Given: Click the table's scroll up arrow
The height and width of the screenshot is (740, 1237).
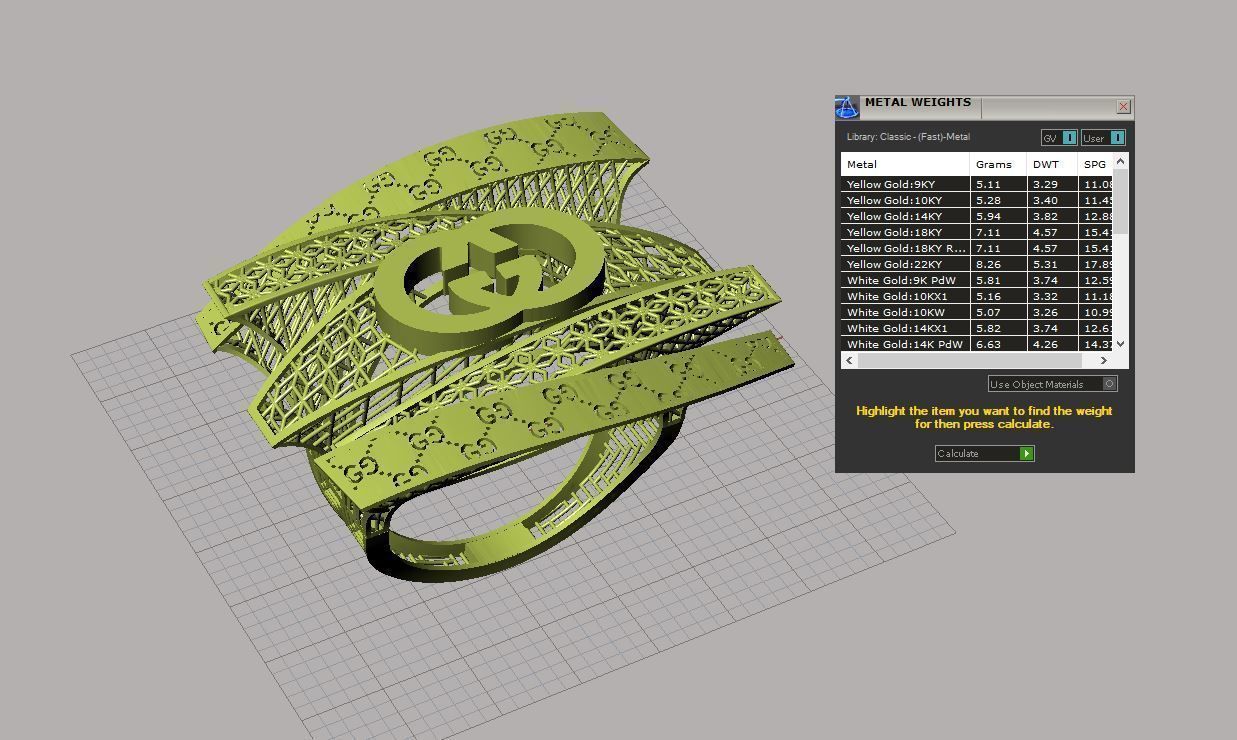Looking at the screenshot, I should (x=1120, y=161).
